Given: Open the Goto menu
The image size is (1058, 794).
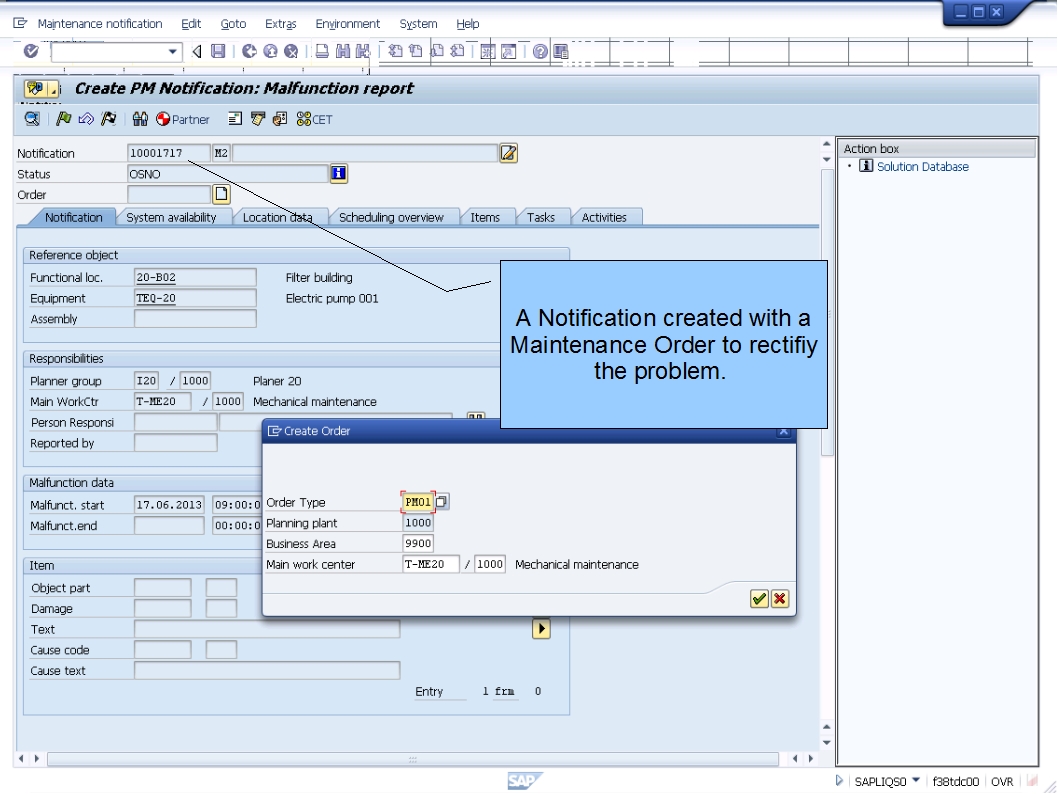Looking at the screenshot, I should tap(233, 24).
